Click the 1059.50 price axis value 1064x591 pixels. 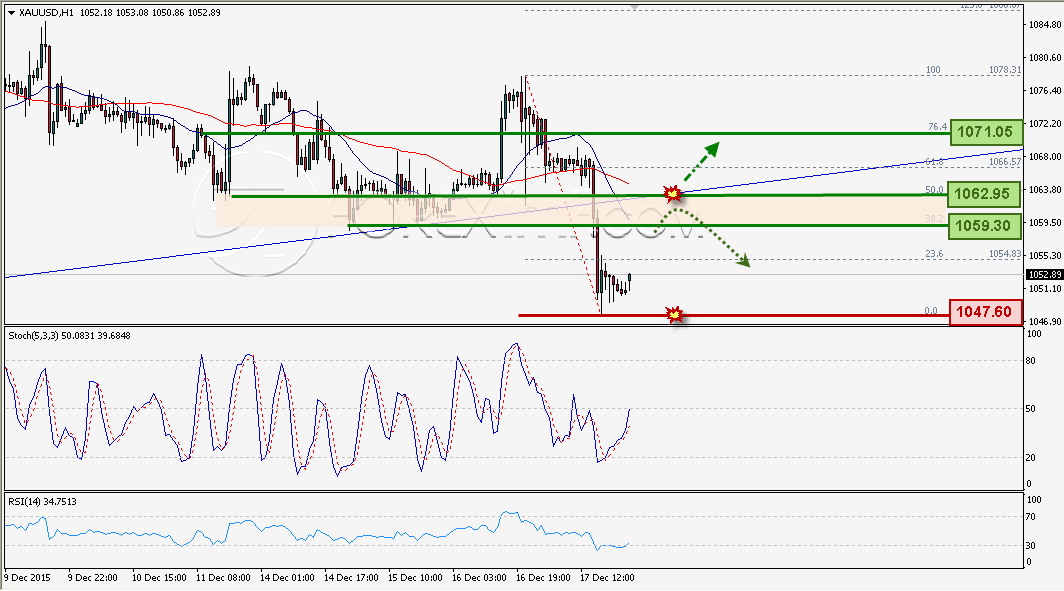pos(1045,222)
